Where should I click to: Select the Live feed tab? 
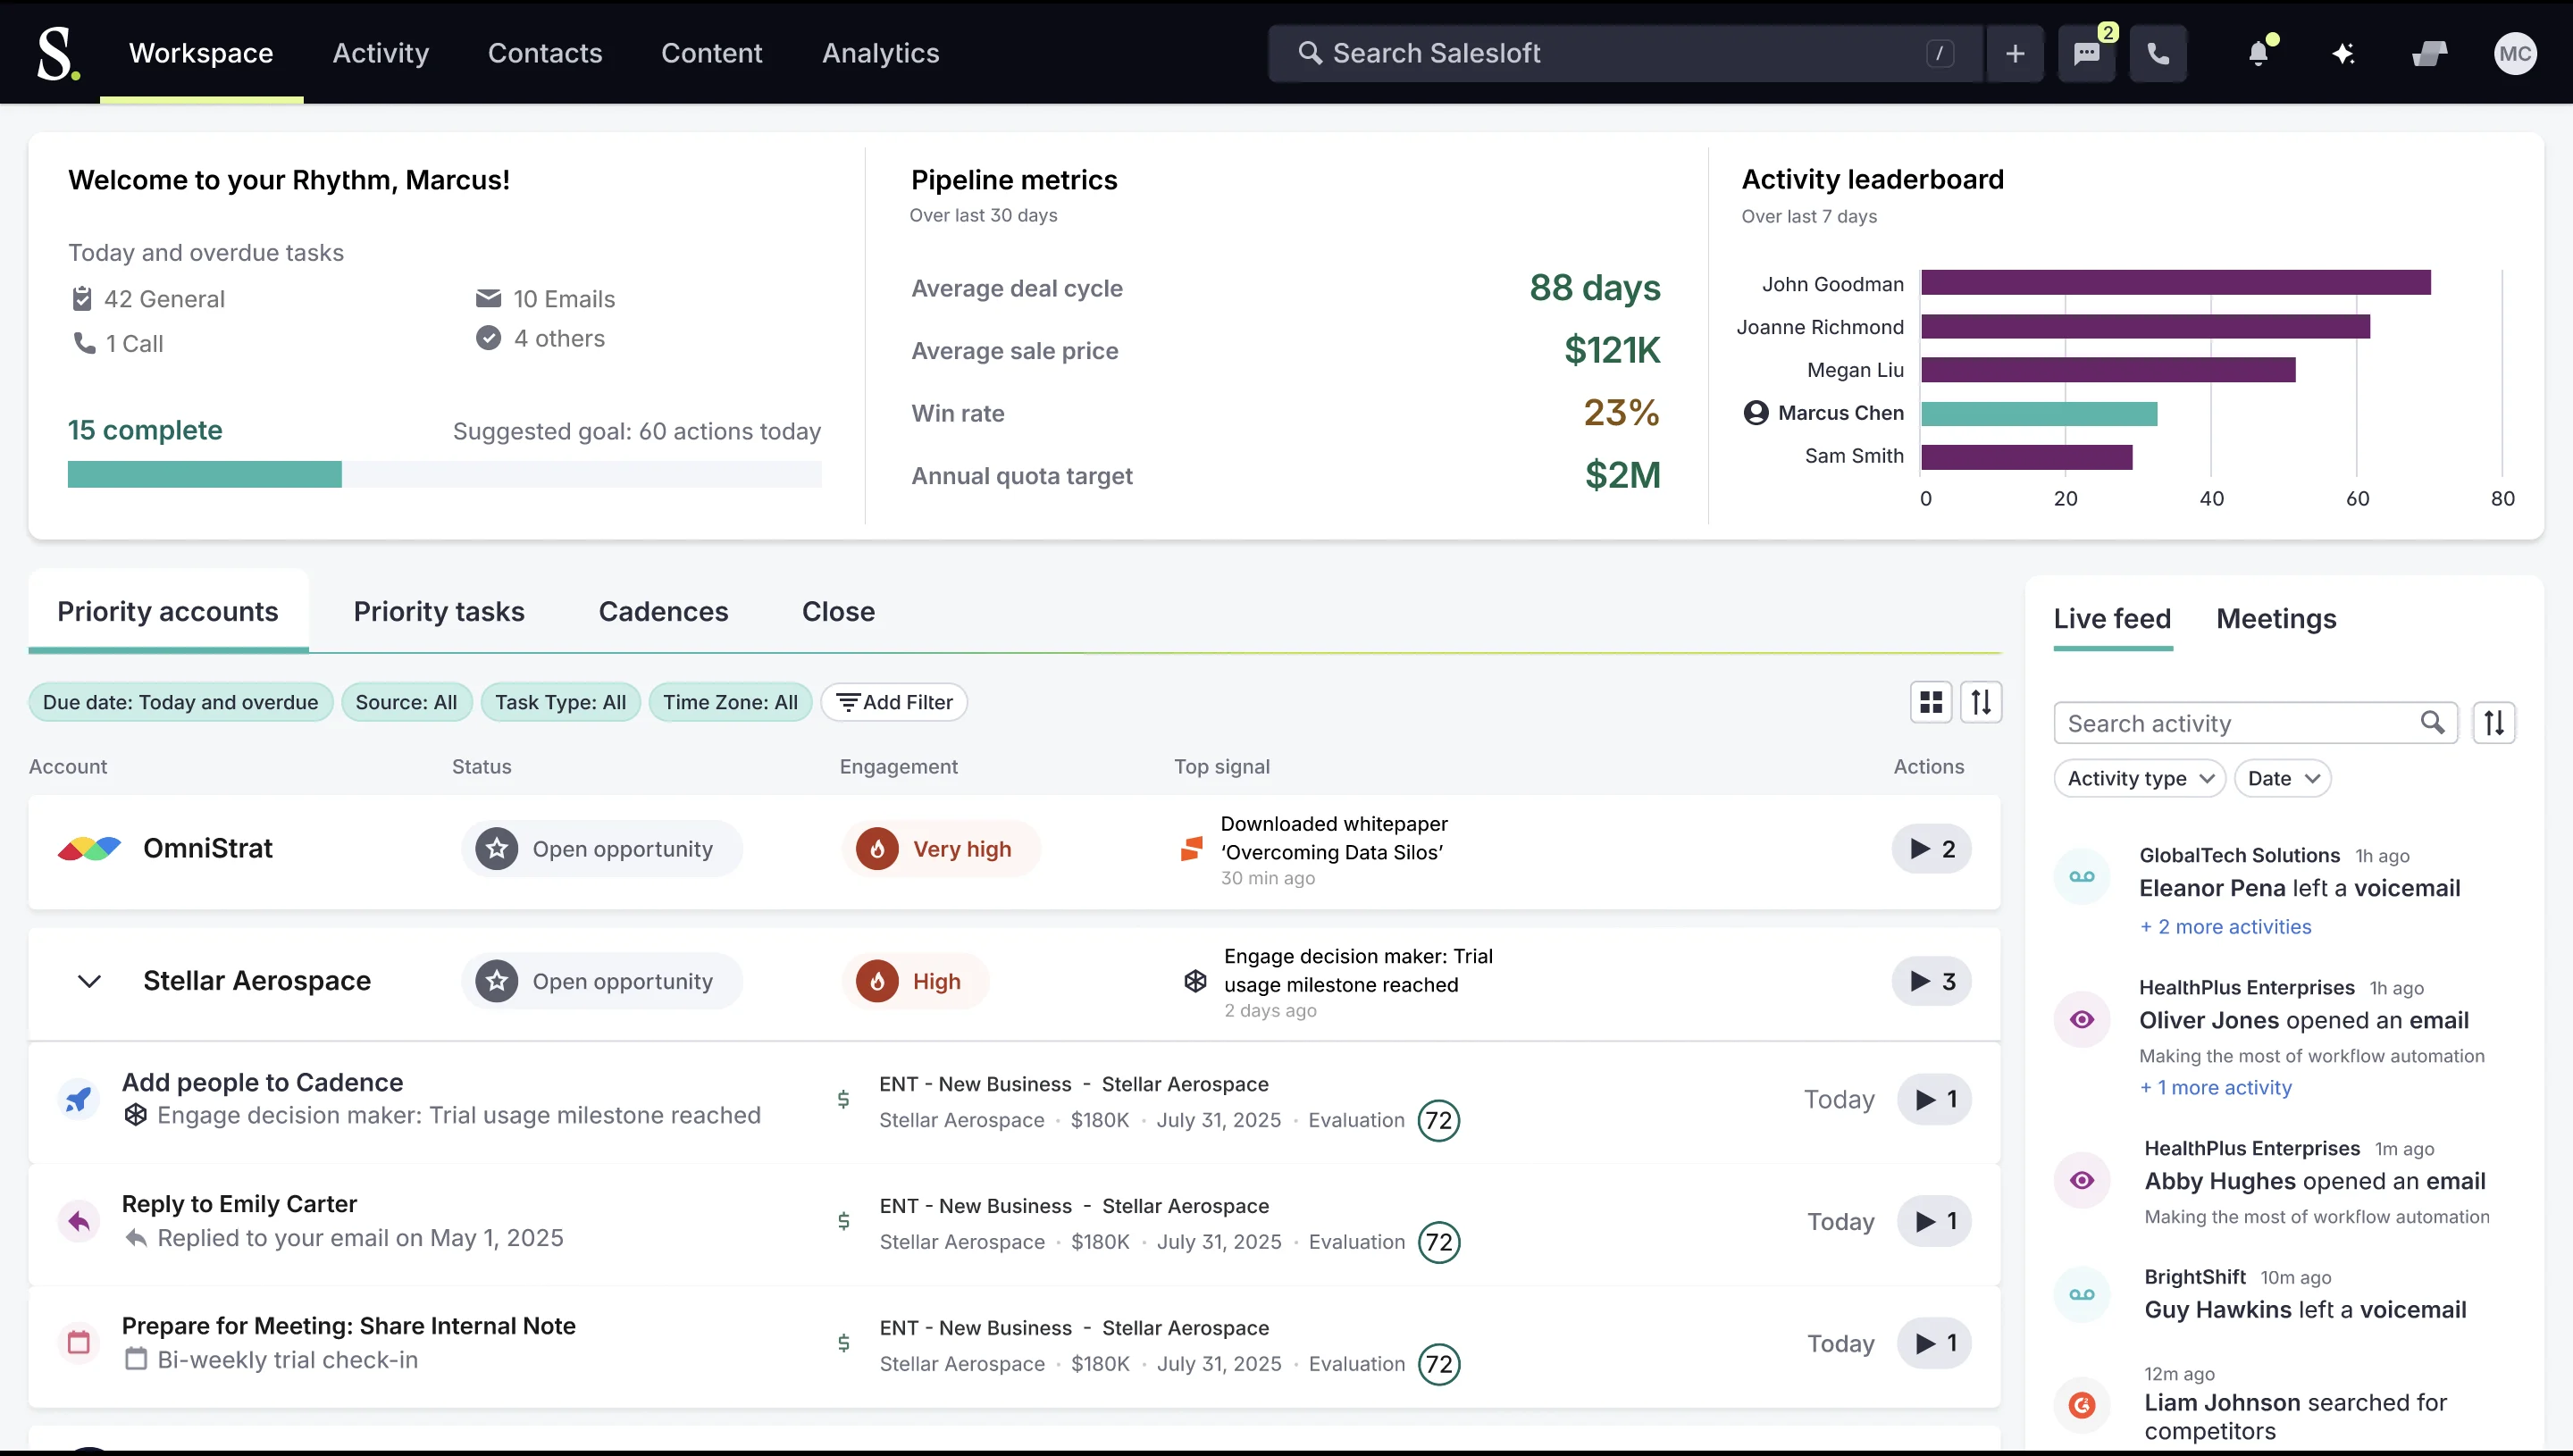pyautogui.click(x=2113, y=619)
